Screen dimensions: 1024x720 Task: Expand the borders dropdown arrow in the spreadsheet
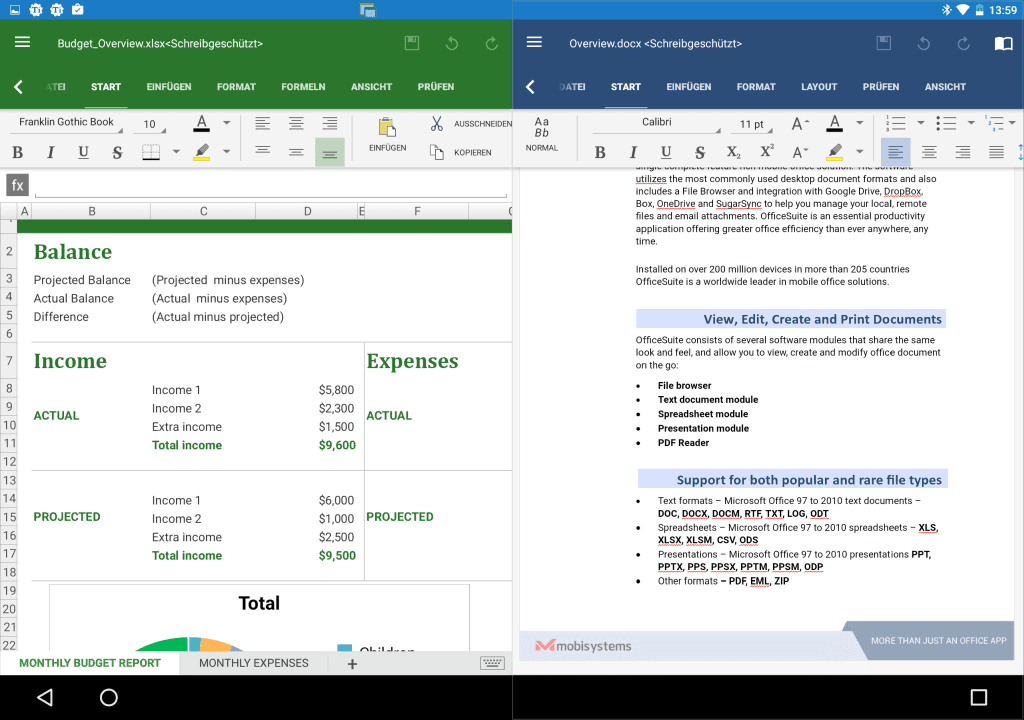pyautogui.click(x=176, y=152)
